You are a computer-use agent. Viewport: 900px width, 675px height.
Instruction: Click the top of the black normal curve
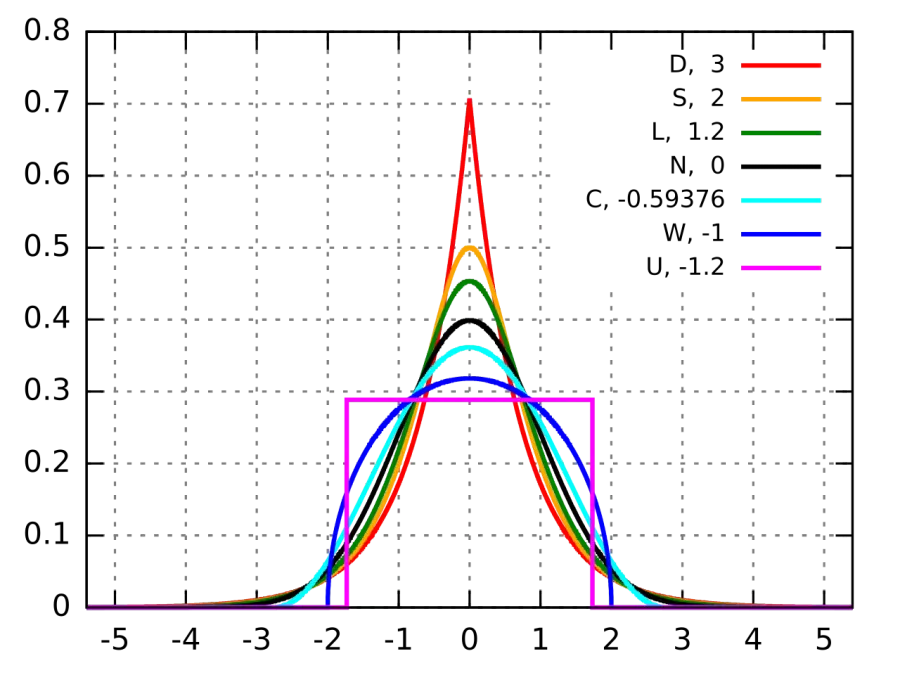pyautogui.click(x=470, y=320)
